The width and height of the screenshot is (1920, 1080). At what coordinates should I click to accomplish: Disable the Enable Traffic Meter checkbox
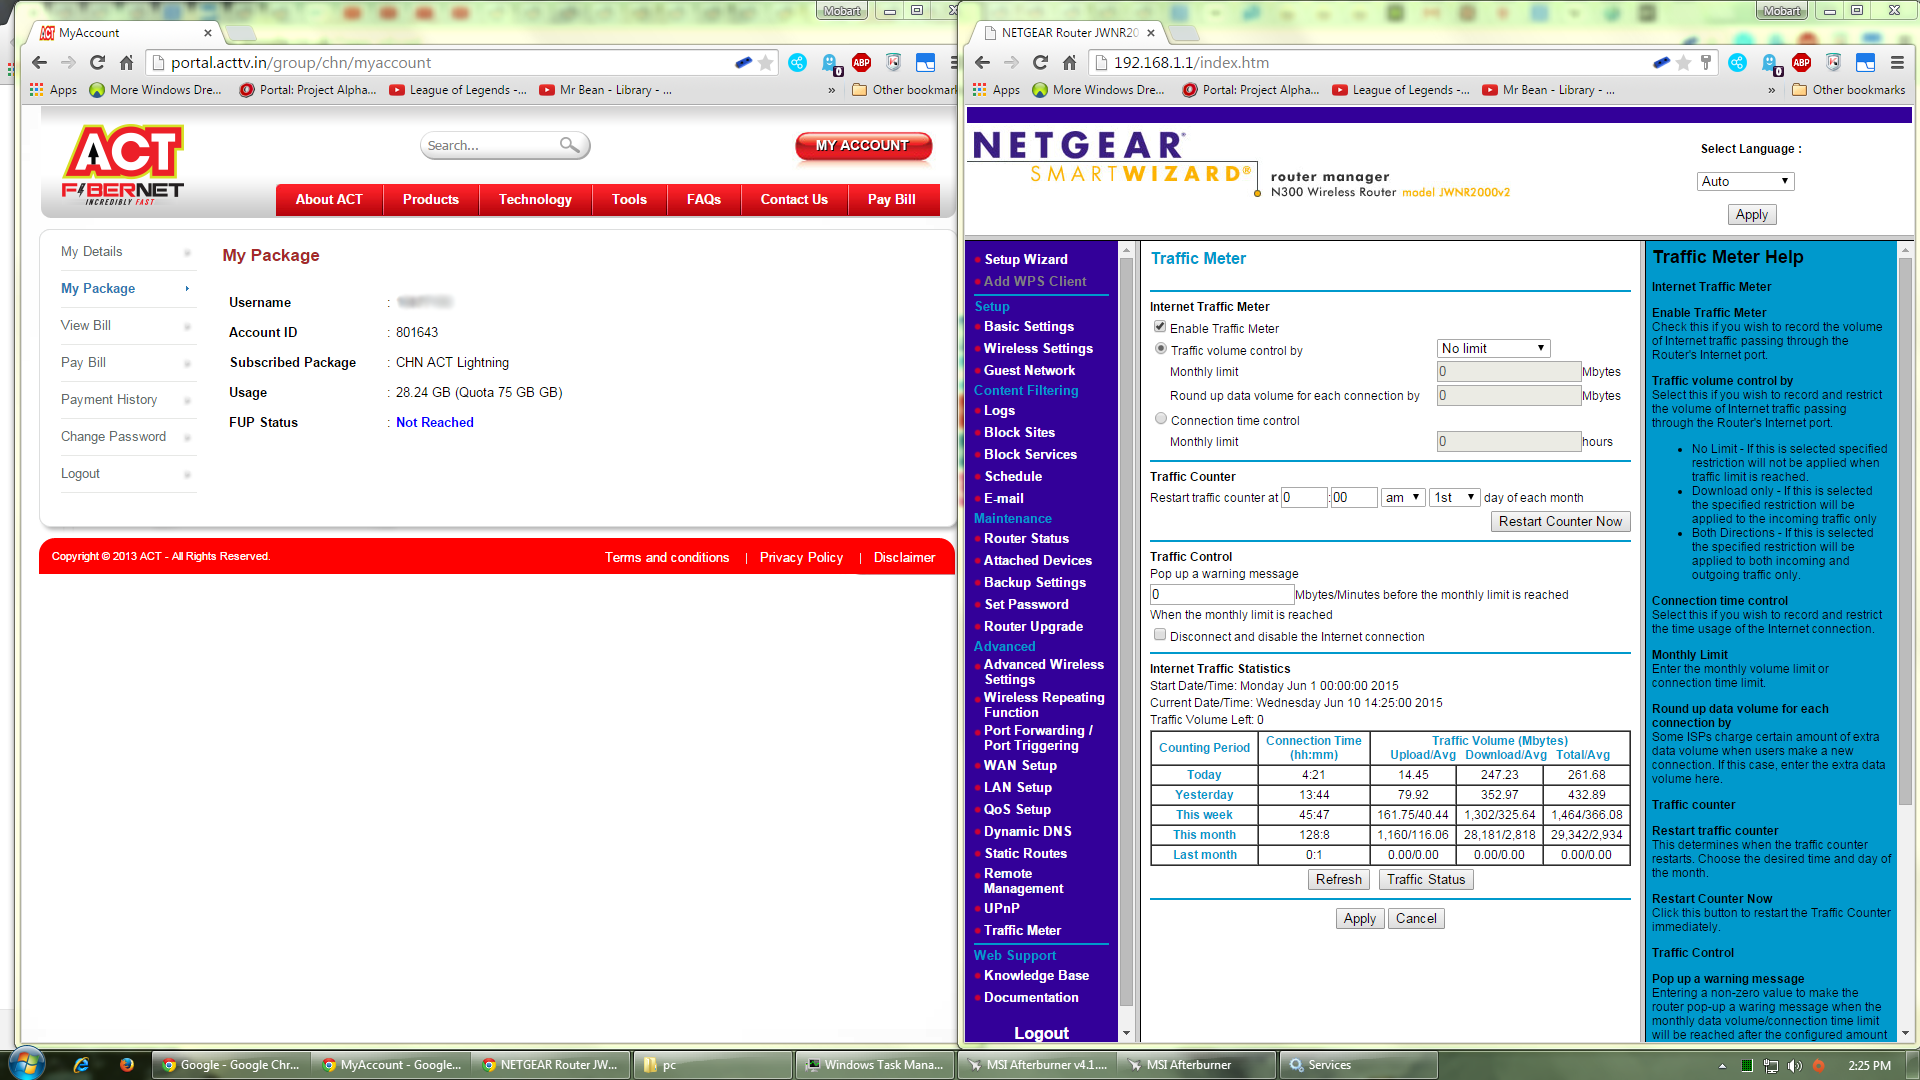1160,327
